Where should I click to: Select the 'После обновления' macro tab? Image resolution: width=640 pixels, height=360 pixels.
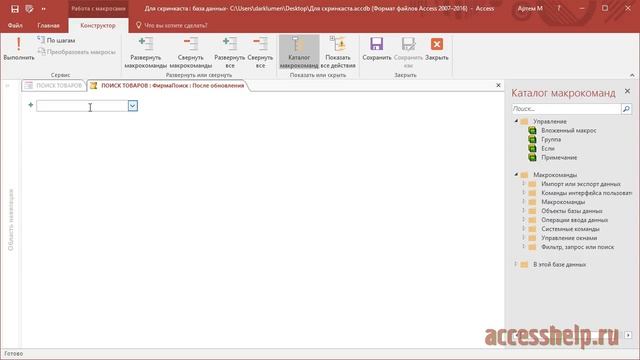click(168, 85)
